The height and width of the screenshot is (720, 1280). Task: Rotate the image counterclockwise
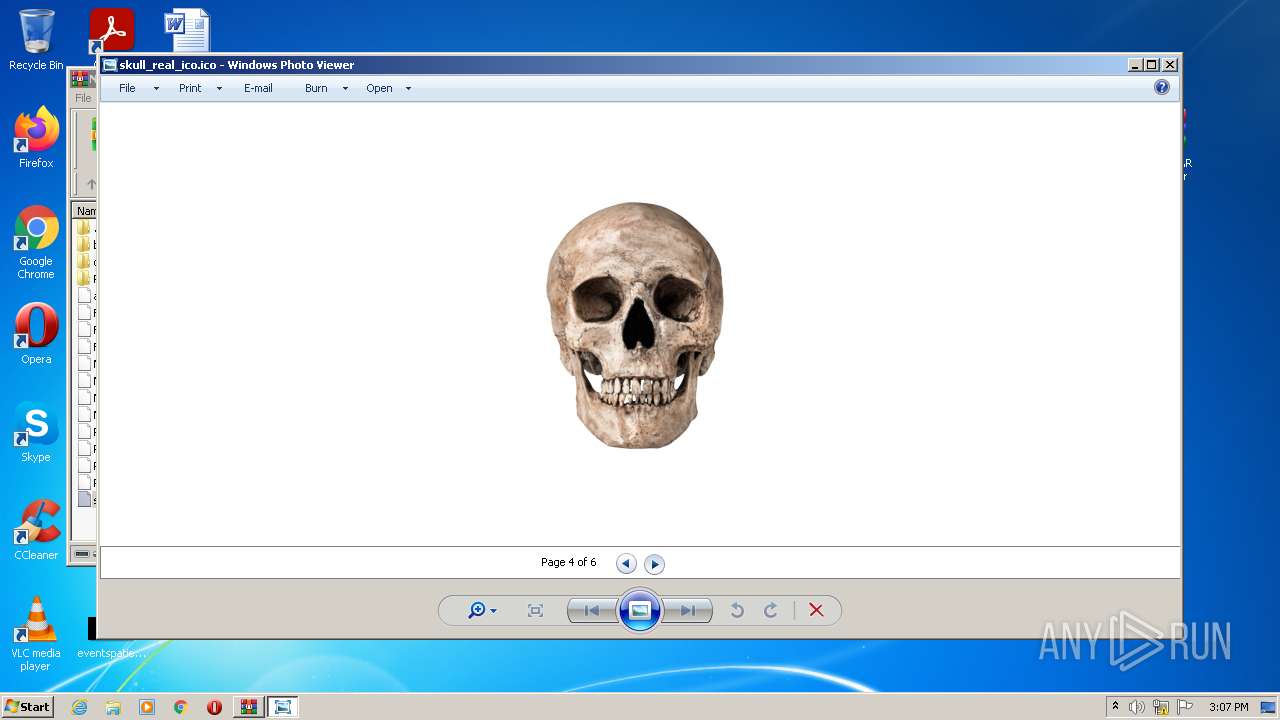[737, 611]
